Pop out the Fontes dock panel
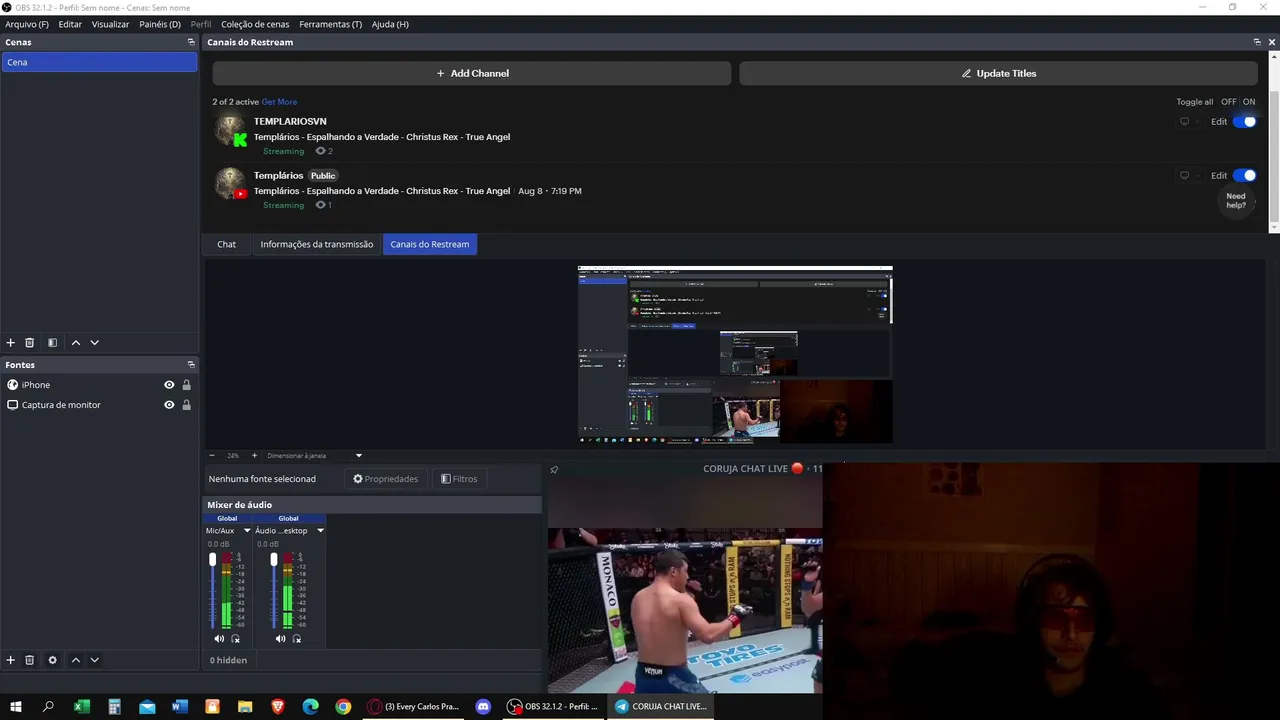The image size is (1280, 720). (x=191, y=365)
